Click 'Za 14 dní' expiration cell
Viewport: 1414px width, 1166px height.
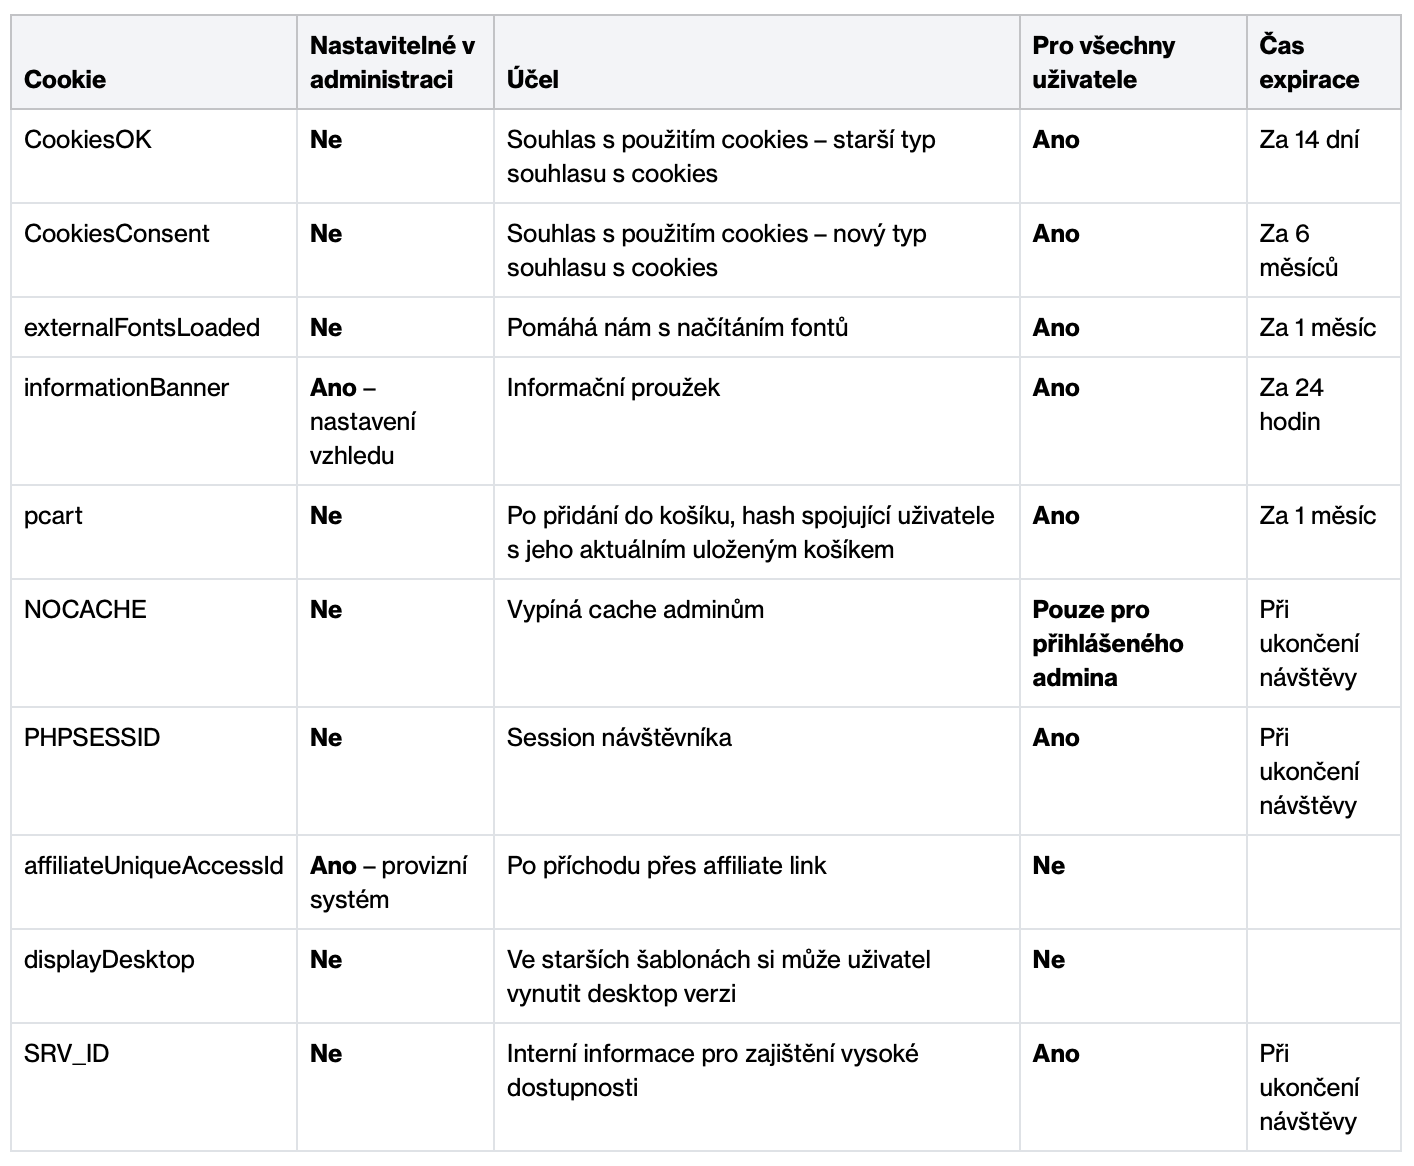[1308, 140]
